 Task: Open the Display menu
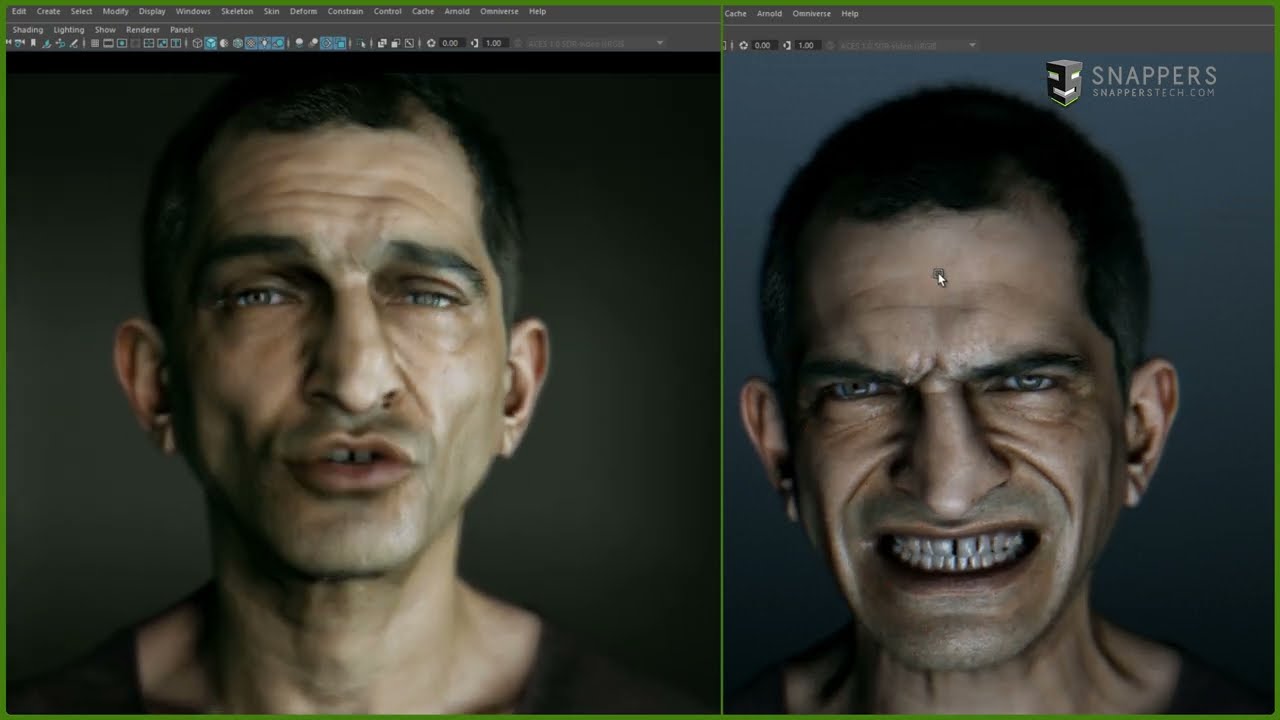(152, 12)
